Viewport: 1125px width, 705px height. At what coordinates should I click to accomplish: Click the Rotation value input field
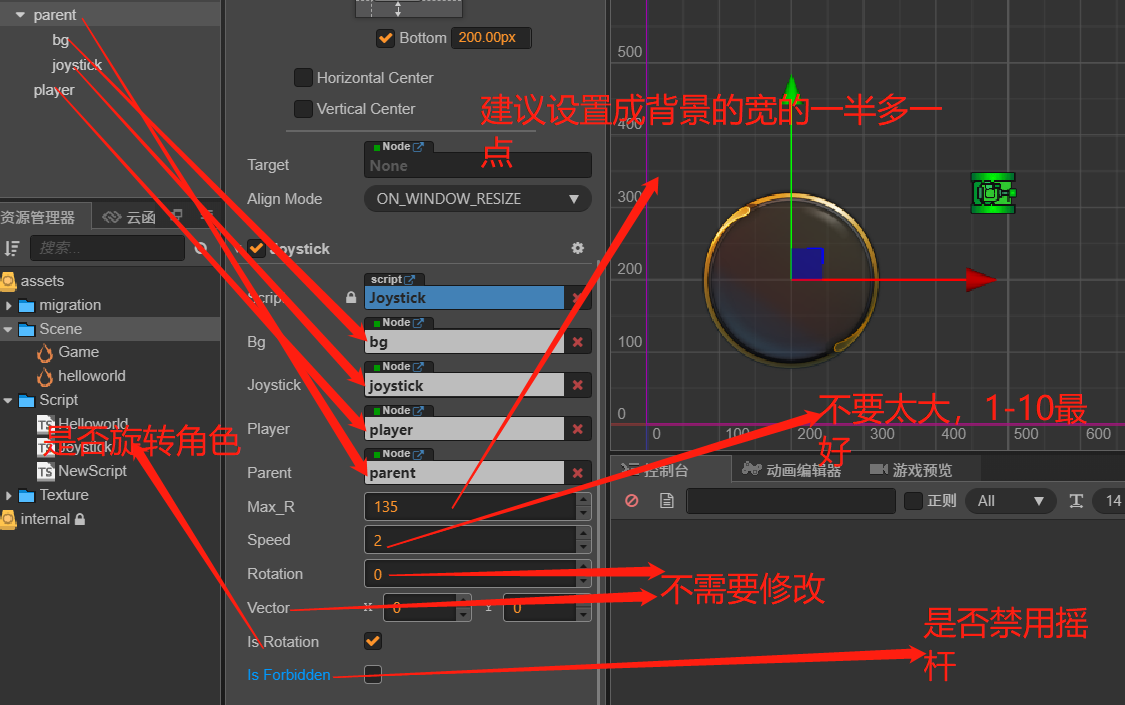coord(471,574)
